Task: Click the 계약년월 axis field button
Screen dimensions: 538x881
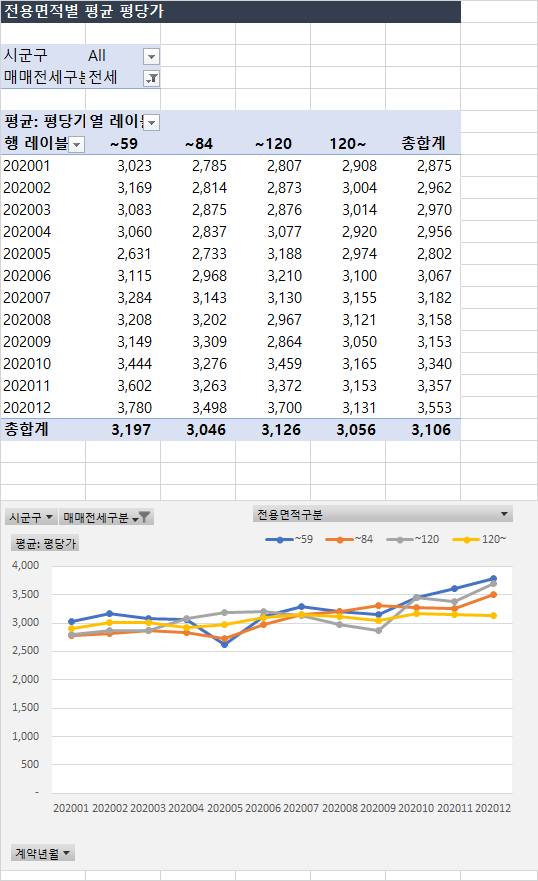Action: click(42, 853)
